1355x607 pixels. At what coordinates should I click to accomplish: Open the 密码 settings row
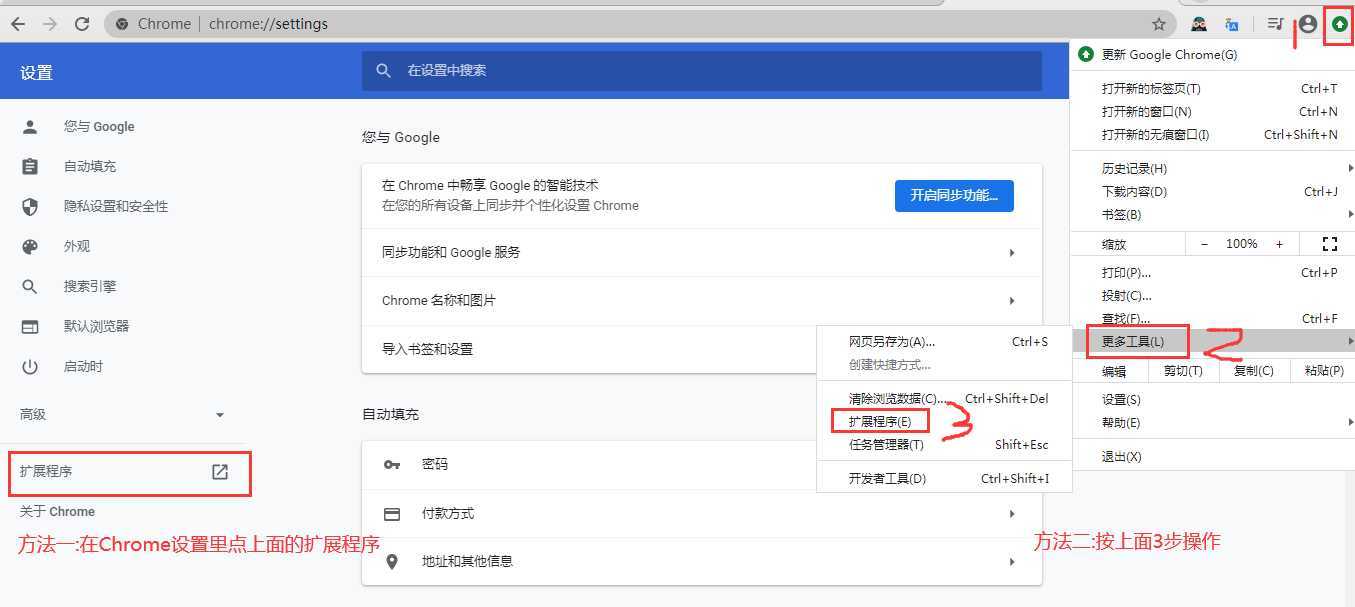click(702, 465)
